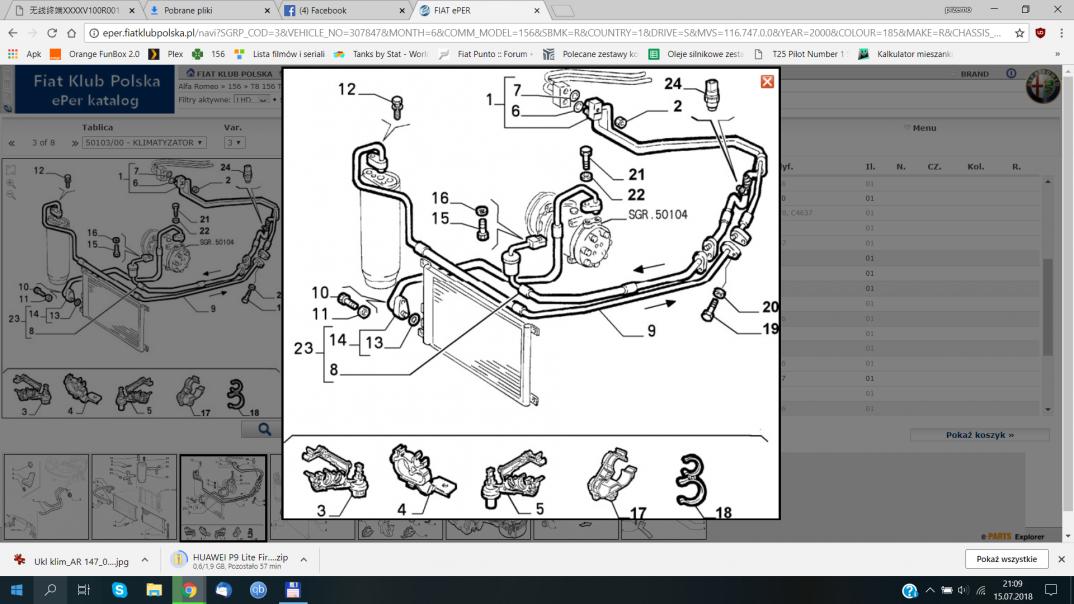Viewport: 1074px width, 604px height.
Task: Open Chrome menu three dots
Action: point(1061,33)
